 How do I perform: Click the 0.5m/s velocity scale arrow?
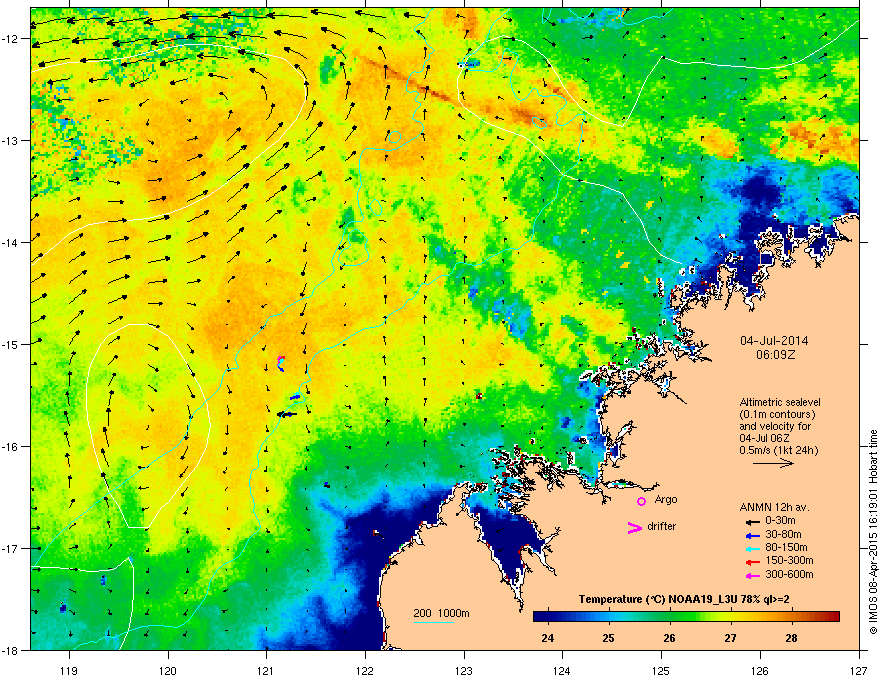773,463
